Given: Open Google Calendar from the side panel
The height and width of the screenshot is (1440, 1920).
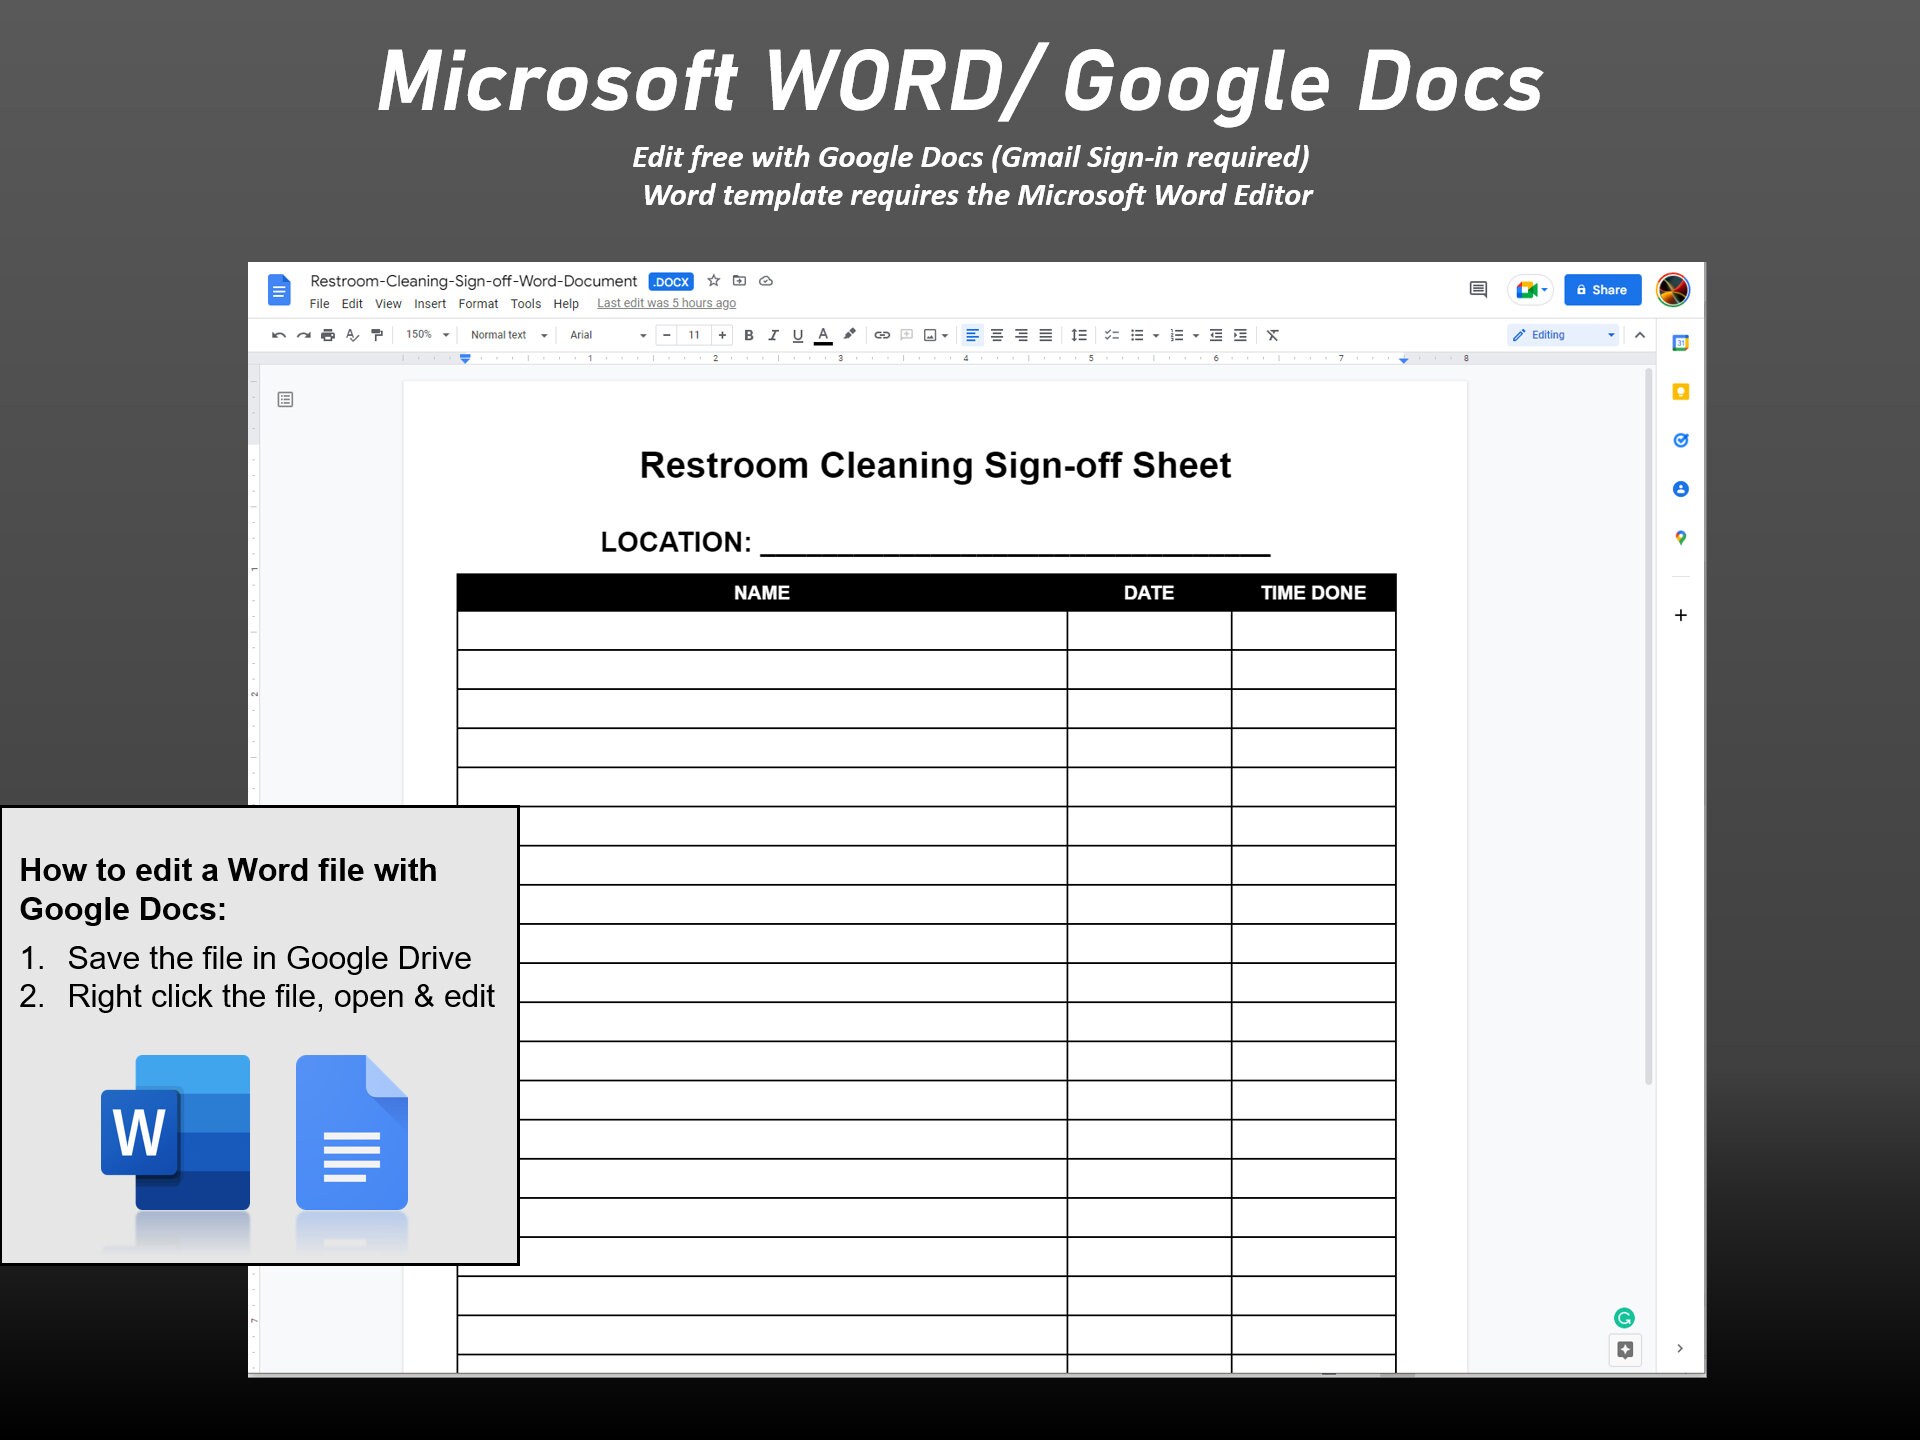Looking at the screenshot, I should click(1681, 342).
